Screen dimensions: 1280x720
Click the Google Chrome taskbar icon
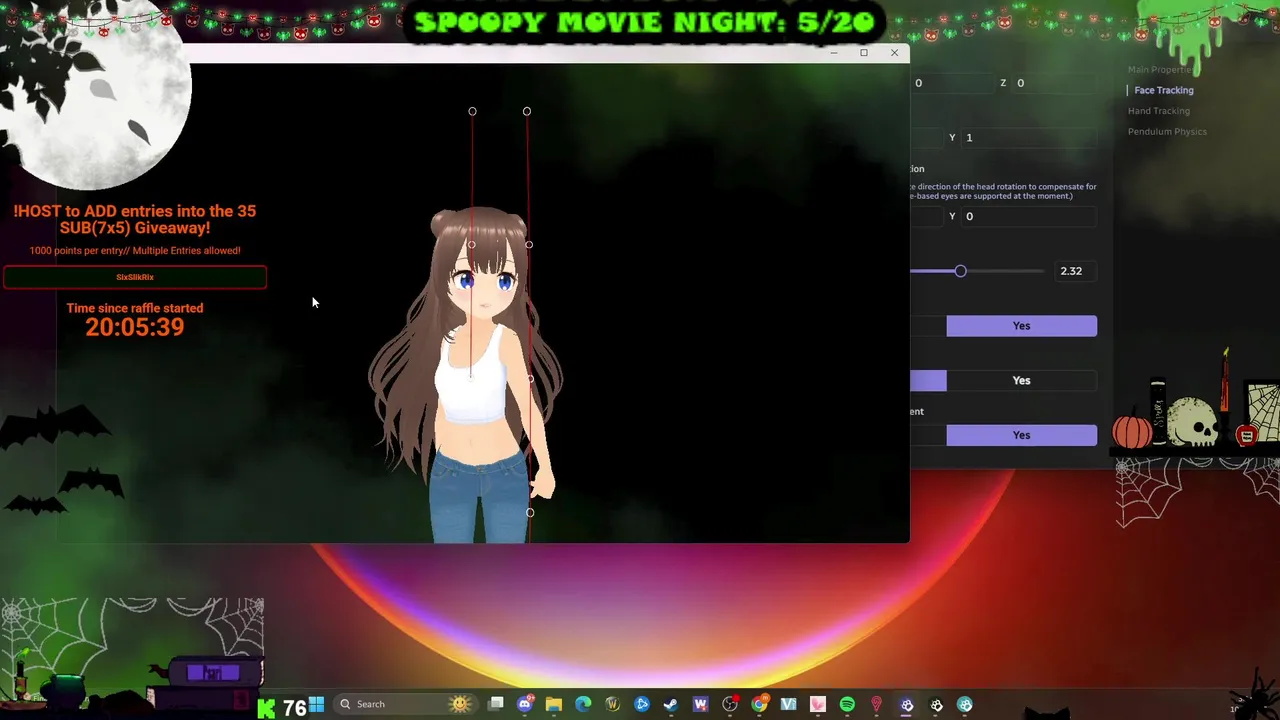click(x=759, y=704)
